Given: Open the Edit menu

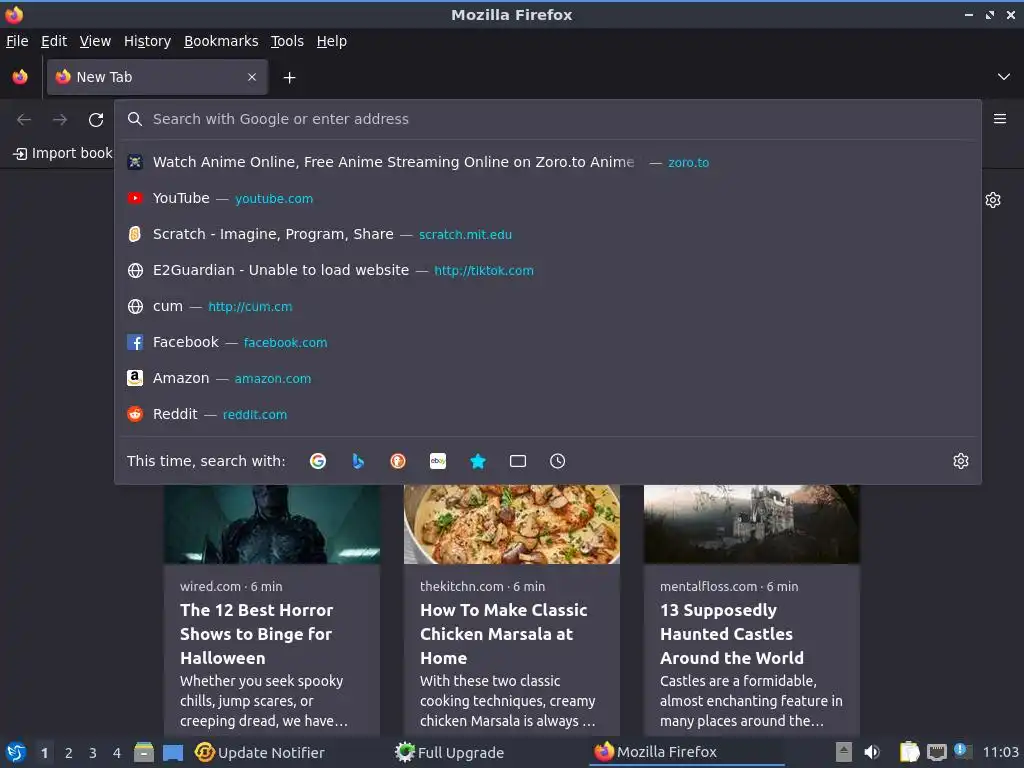Looking at the screenshot, I should click(54, 41).
